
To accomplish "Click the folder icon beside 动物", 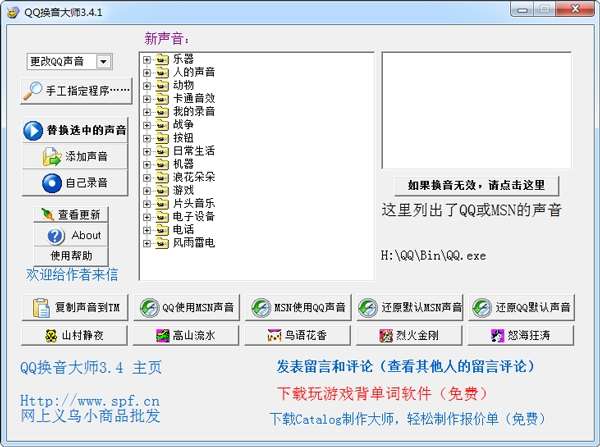I will click(162, 86).
